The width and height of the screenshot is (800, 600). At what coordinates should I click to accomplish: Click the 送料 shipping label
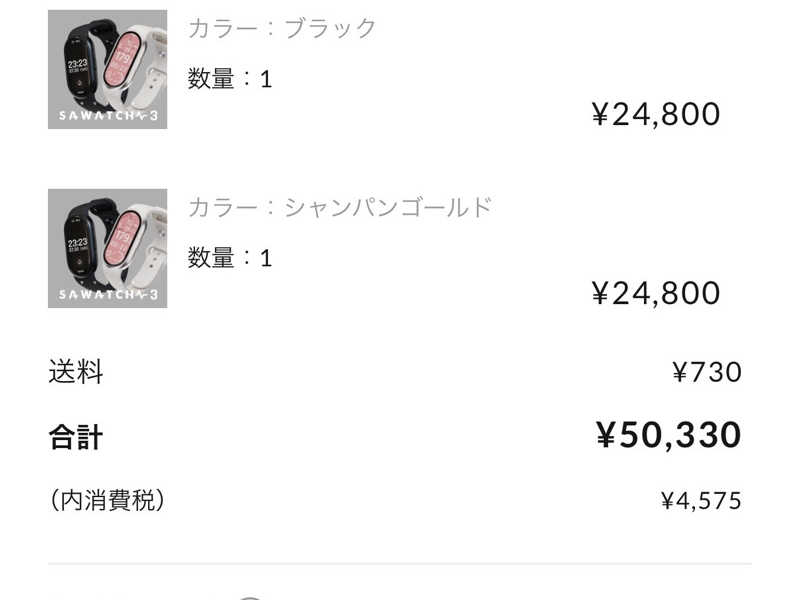[76, 373]
